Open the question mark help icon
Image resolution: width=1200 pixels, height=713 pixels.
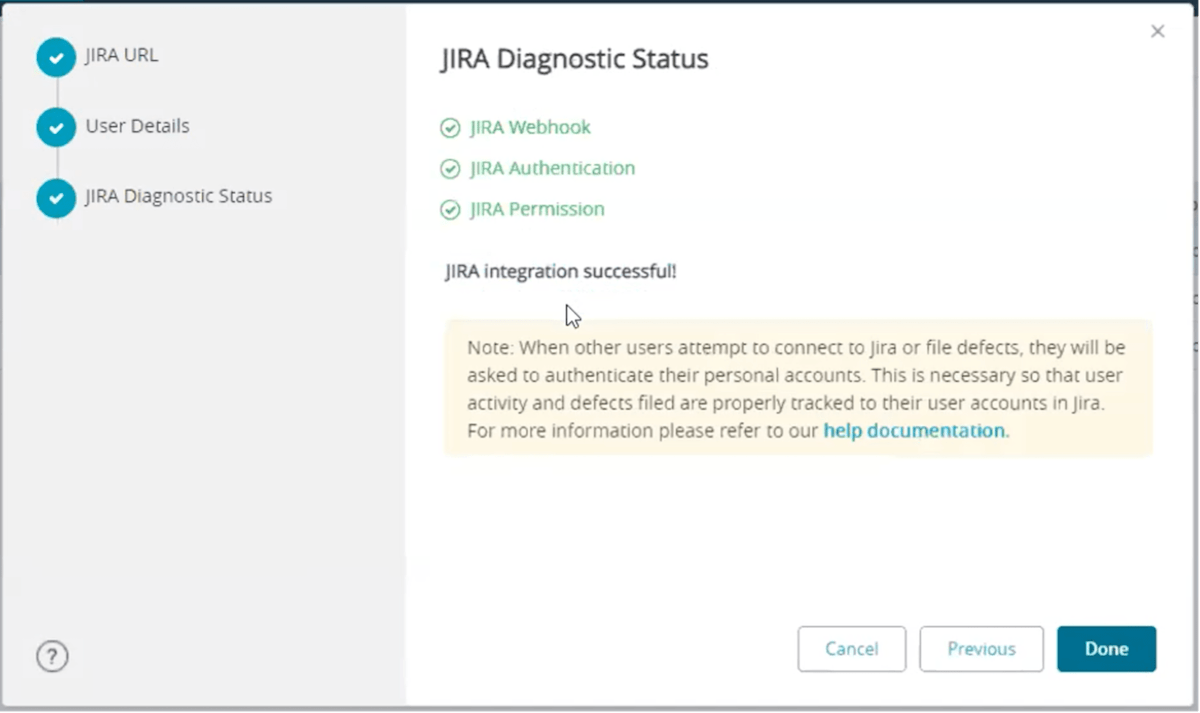pyautogui.click(x=52, y=656)
